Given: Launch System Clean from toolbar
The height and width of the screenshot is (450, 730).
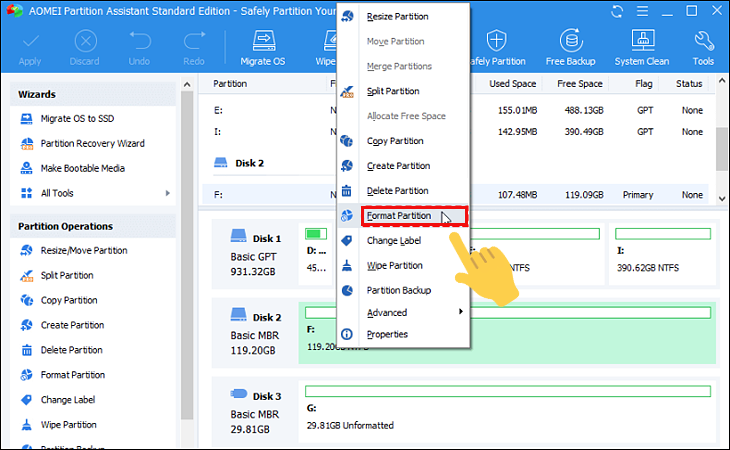Looking at the screenshot, I should click(642, 48).
